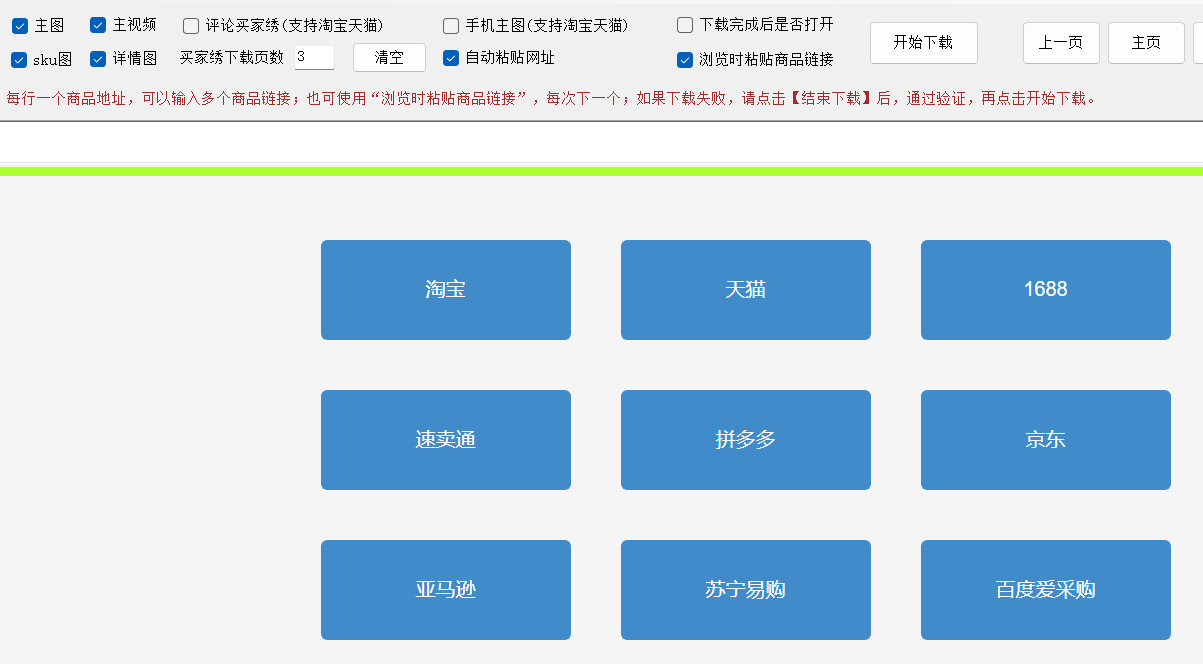The width and height of the screenshot is (1203, 664).
Task: Toggle the sku图 checkbox
Action: tap(19, 60)
